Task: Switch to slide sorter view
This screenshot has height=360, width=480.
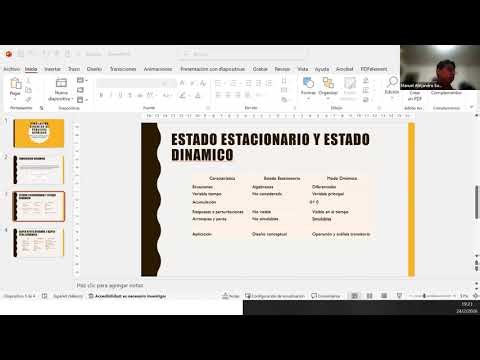Action: [x=369, y=296]
